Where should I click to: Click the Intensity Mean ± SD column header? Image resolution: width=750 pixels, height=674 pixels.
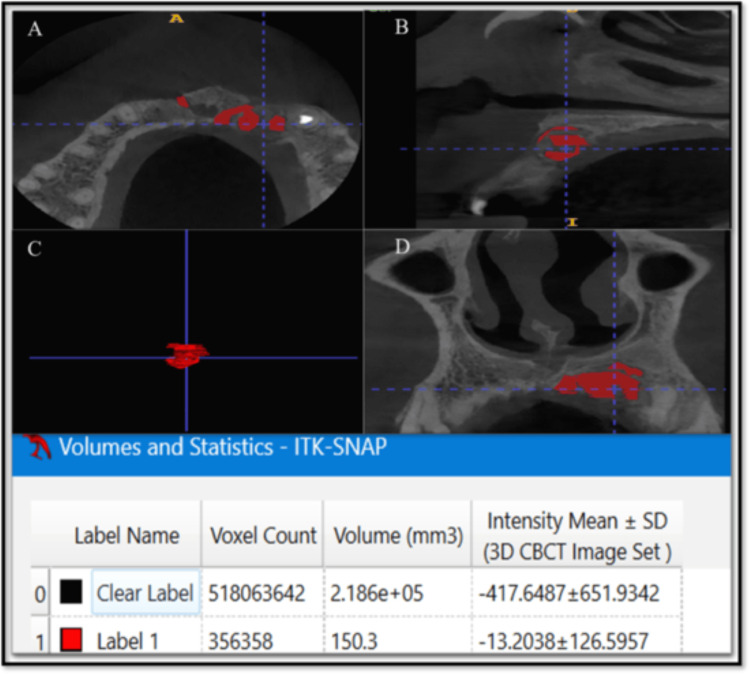(x=577, y=535)
